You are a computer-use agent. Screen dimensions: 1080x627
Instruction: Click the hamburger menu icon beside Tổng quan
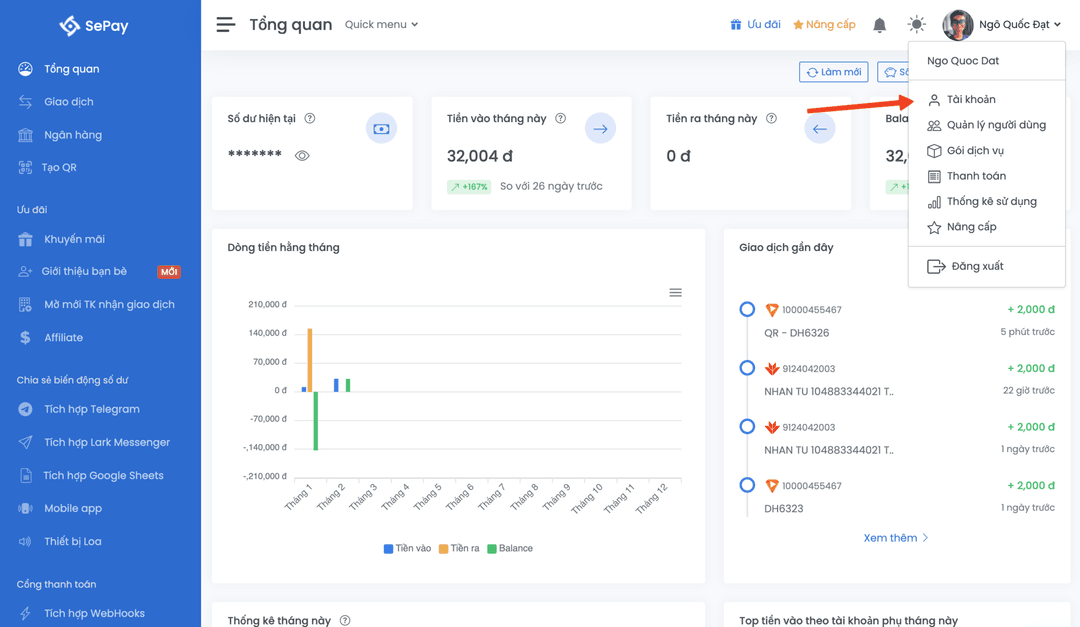tap(226, 25)
